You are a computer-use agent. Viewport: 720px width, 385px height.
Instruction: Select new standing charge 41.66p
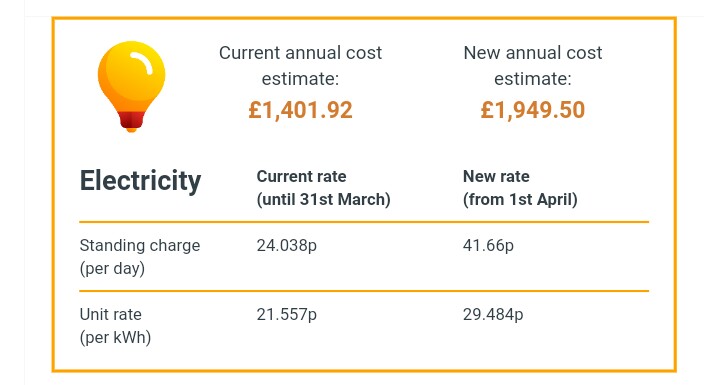pyautogui.click(x=488, y=246)
